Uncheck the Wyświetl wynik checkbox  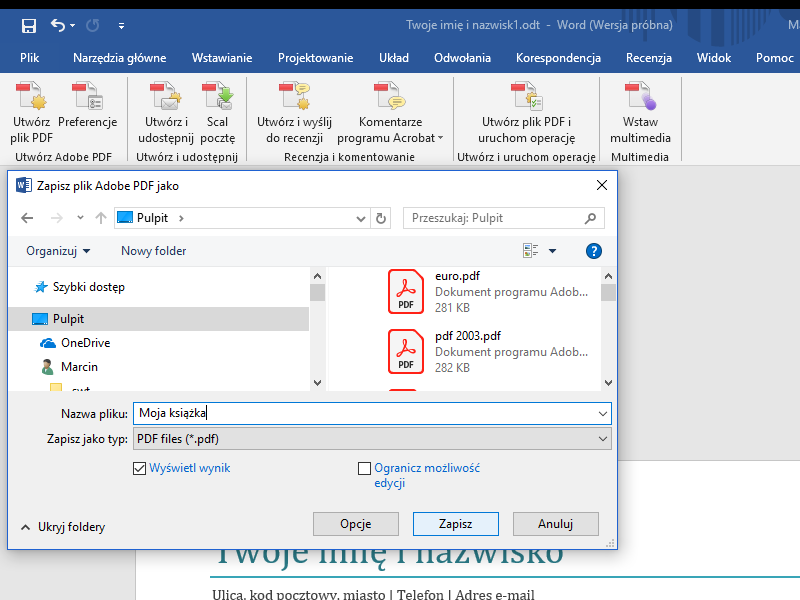pos(139,468)
